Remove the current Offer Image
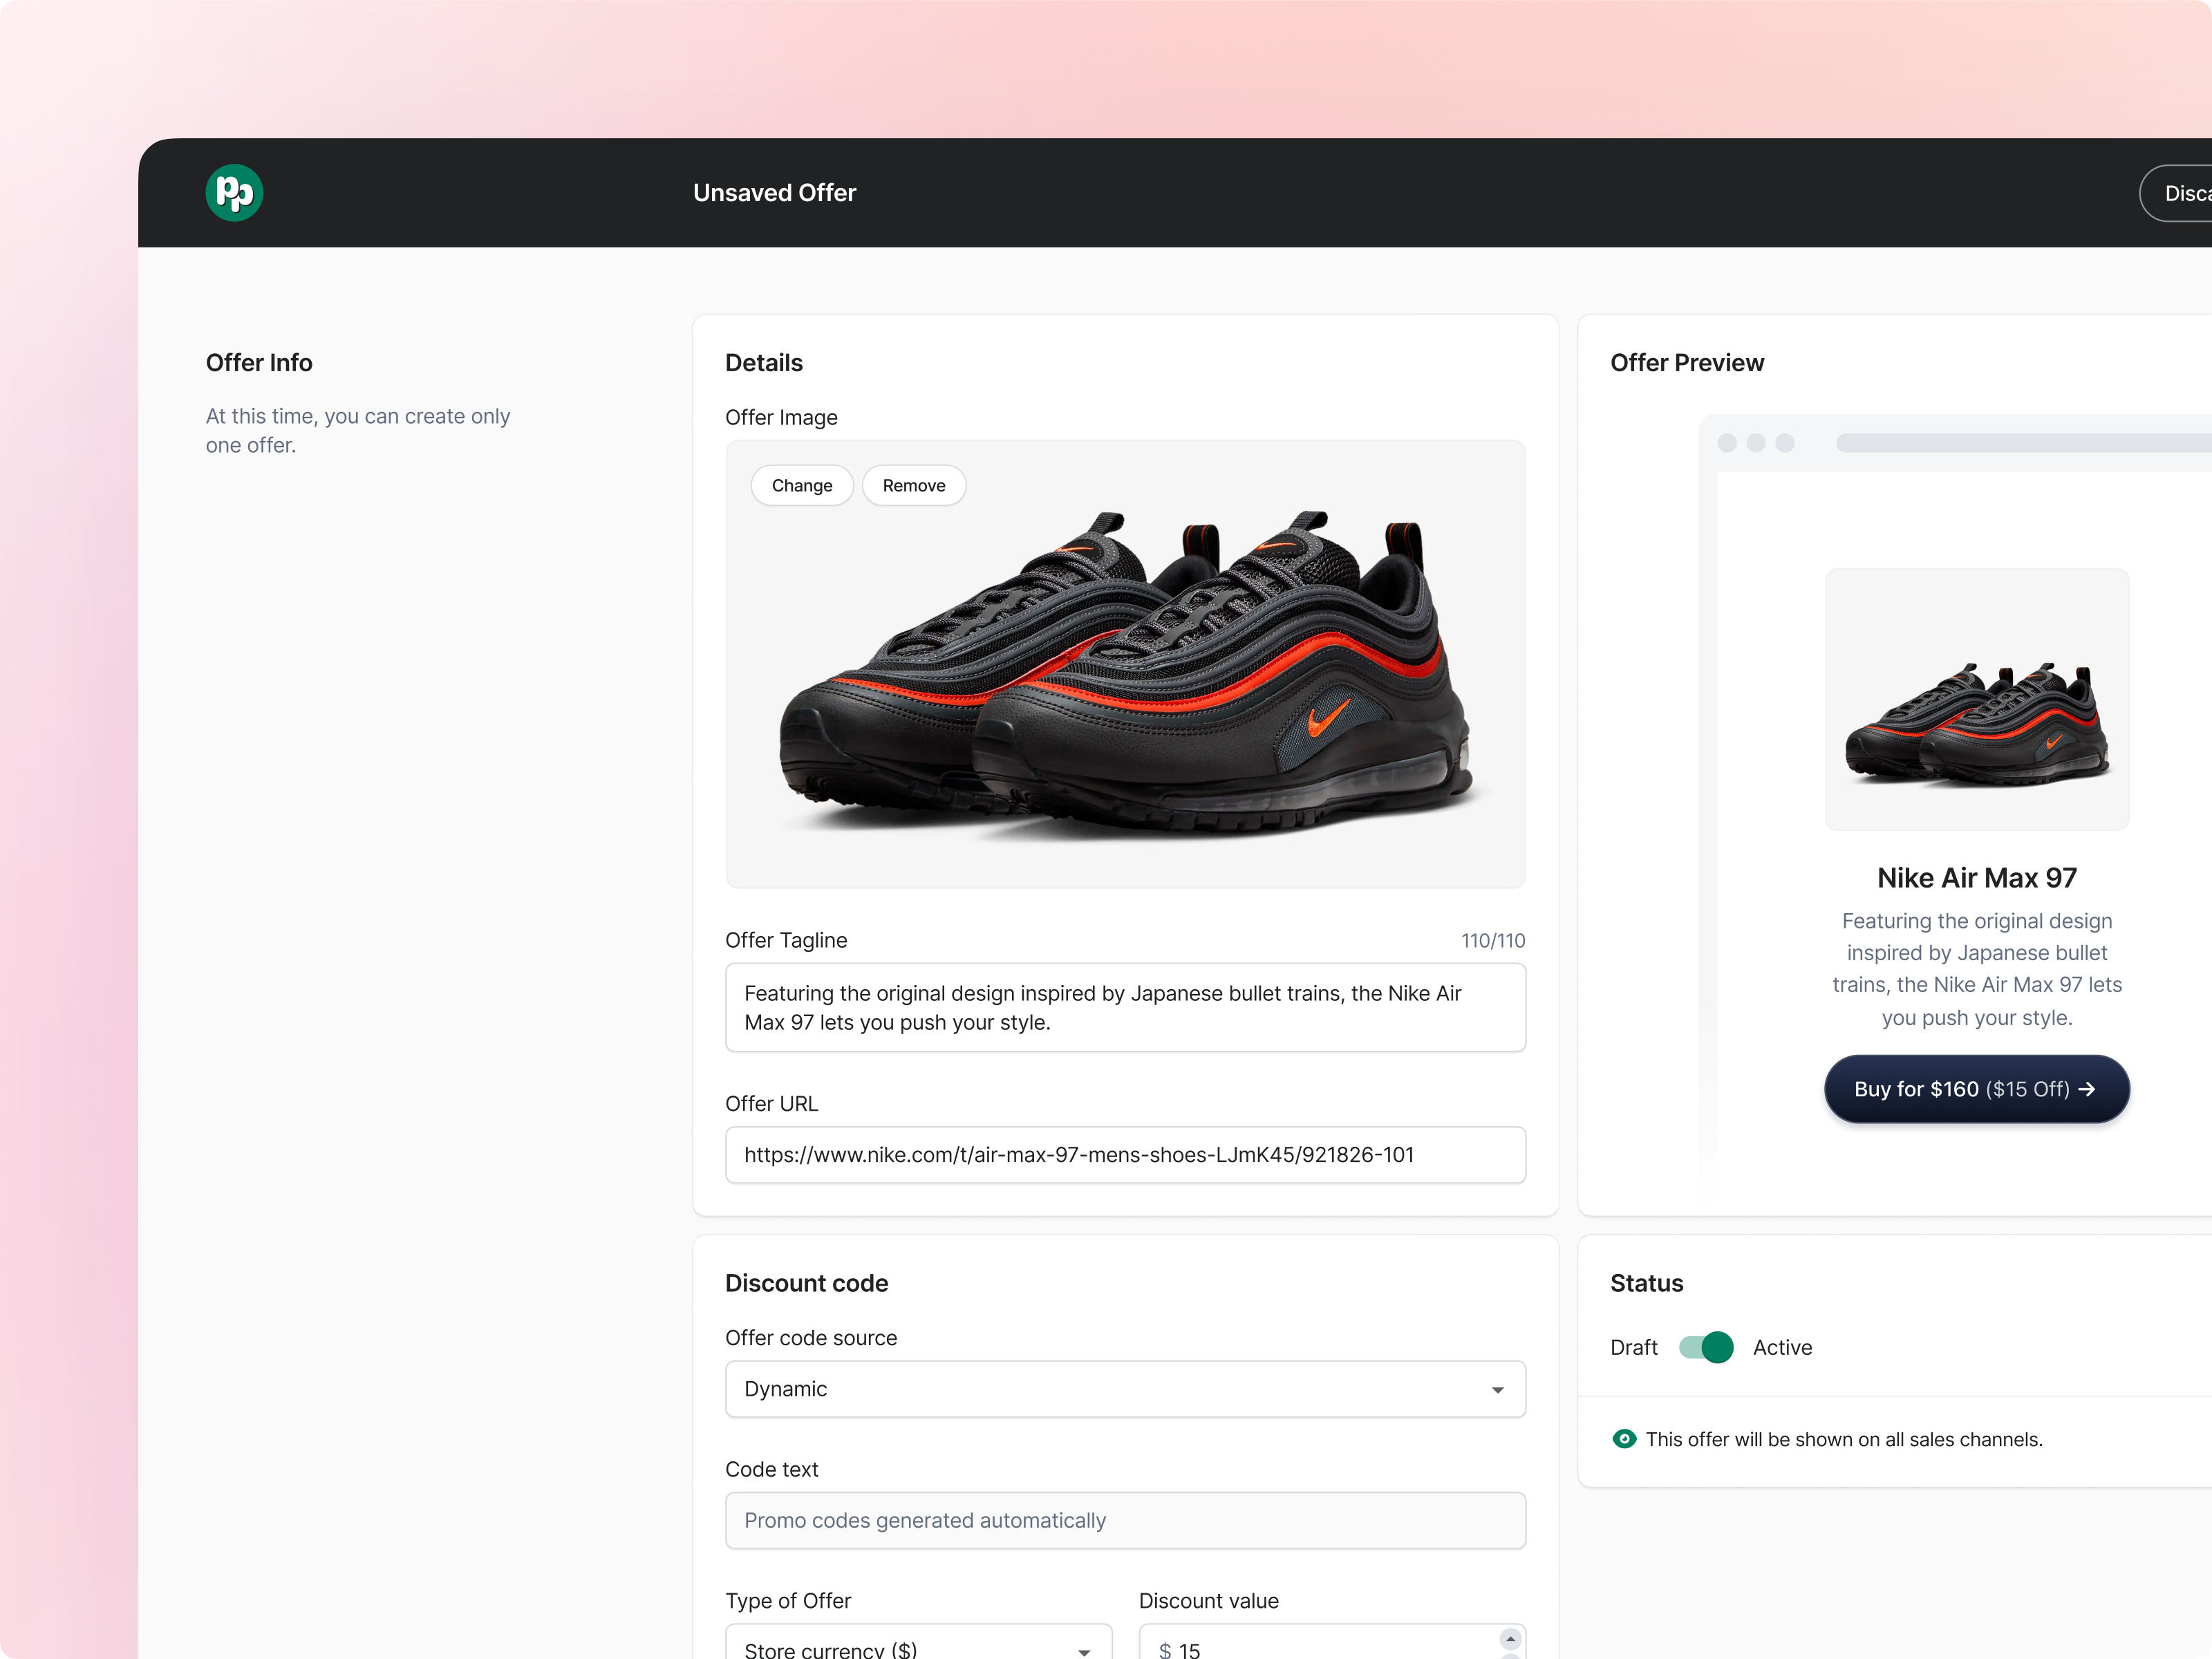The height and width of the screenshot is (1659, 2212). pos(913,485)
